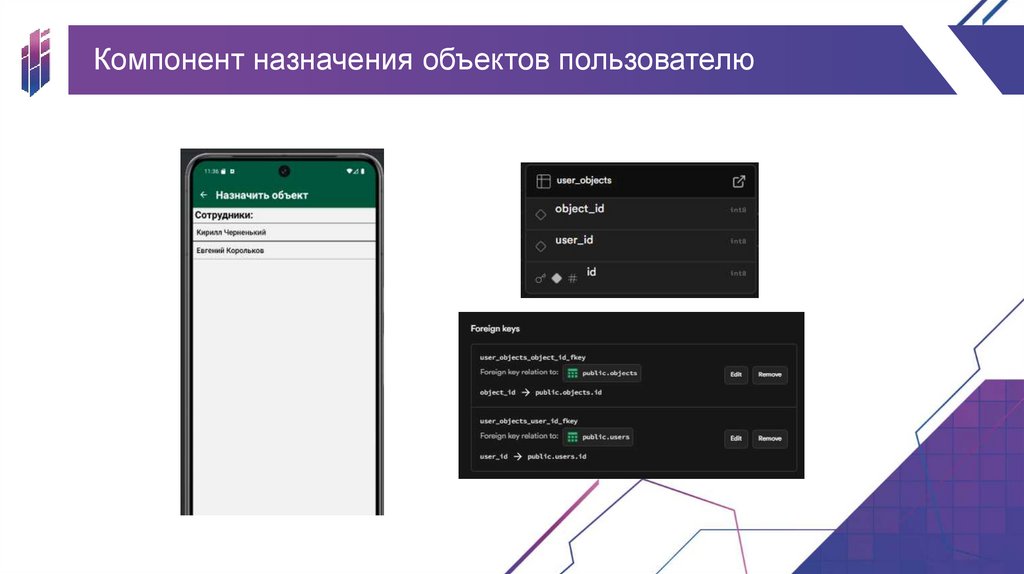This screenshot has width=1024, height=574.
Task: Click the filled diamond icon in id row
Action: point(556,278)
